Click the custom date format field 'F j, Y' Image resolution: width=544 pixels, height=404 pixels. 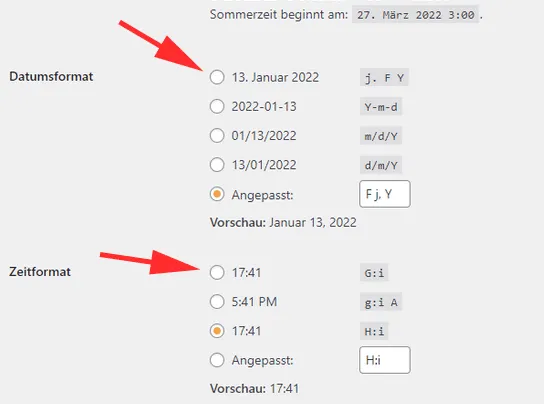[385, 194]
